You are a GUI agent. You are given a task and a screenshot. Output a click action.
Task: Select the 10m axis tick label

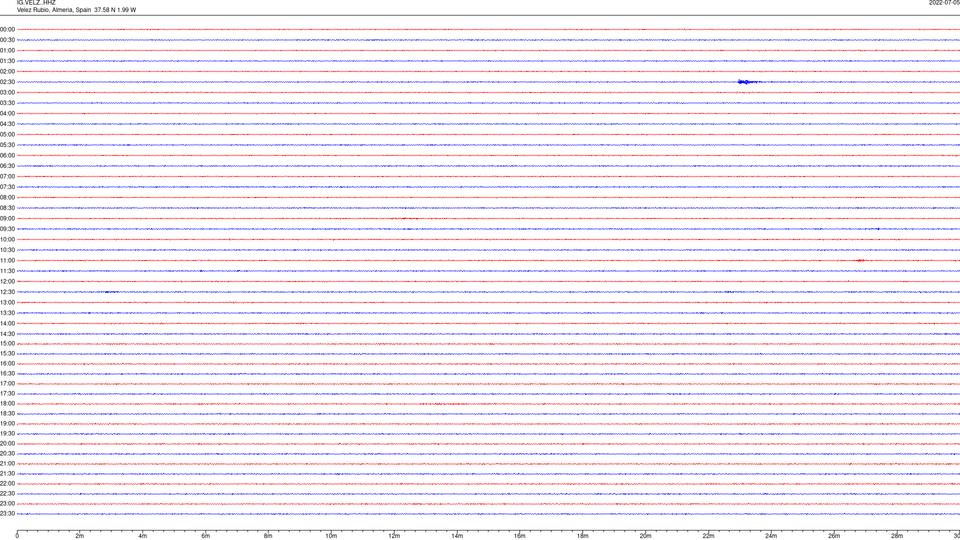click(331, 536)
